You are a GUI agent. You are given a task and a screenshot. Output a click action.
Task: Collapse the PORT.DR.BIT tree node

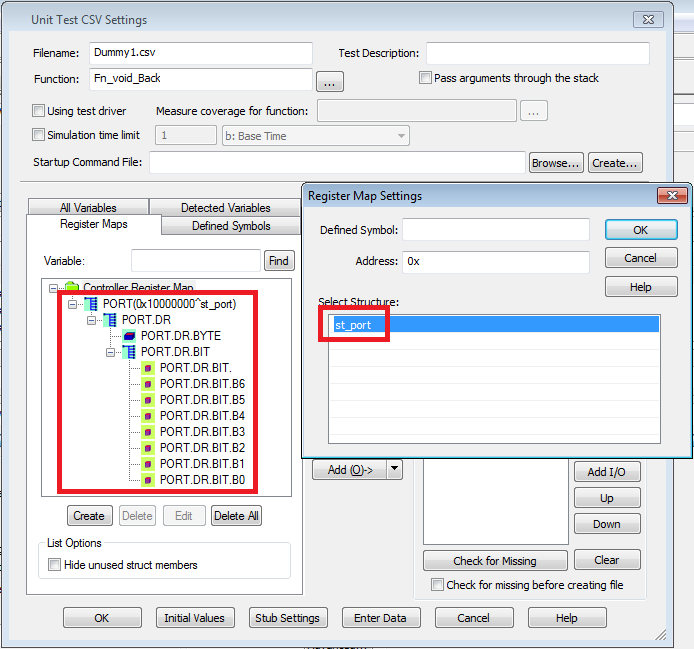pyautogui.click(x=110, y=352)
